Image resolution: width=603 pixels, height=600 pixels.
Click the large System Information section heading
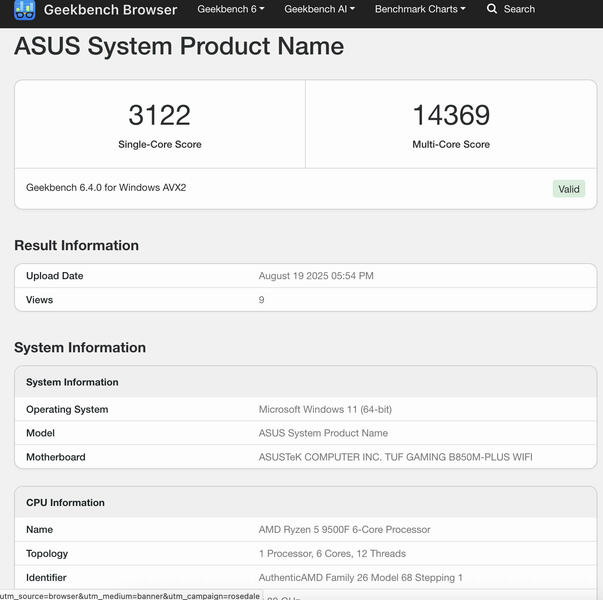80,348
